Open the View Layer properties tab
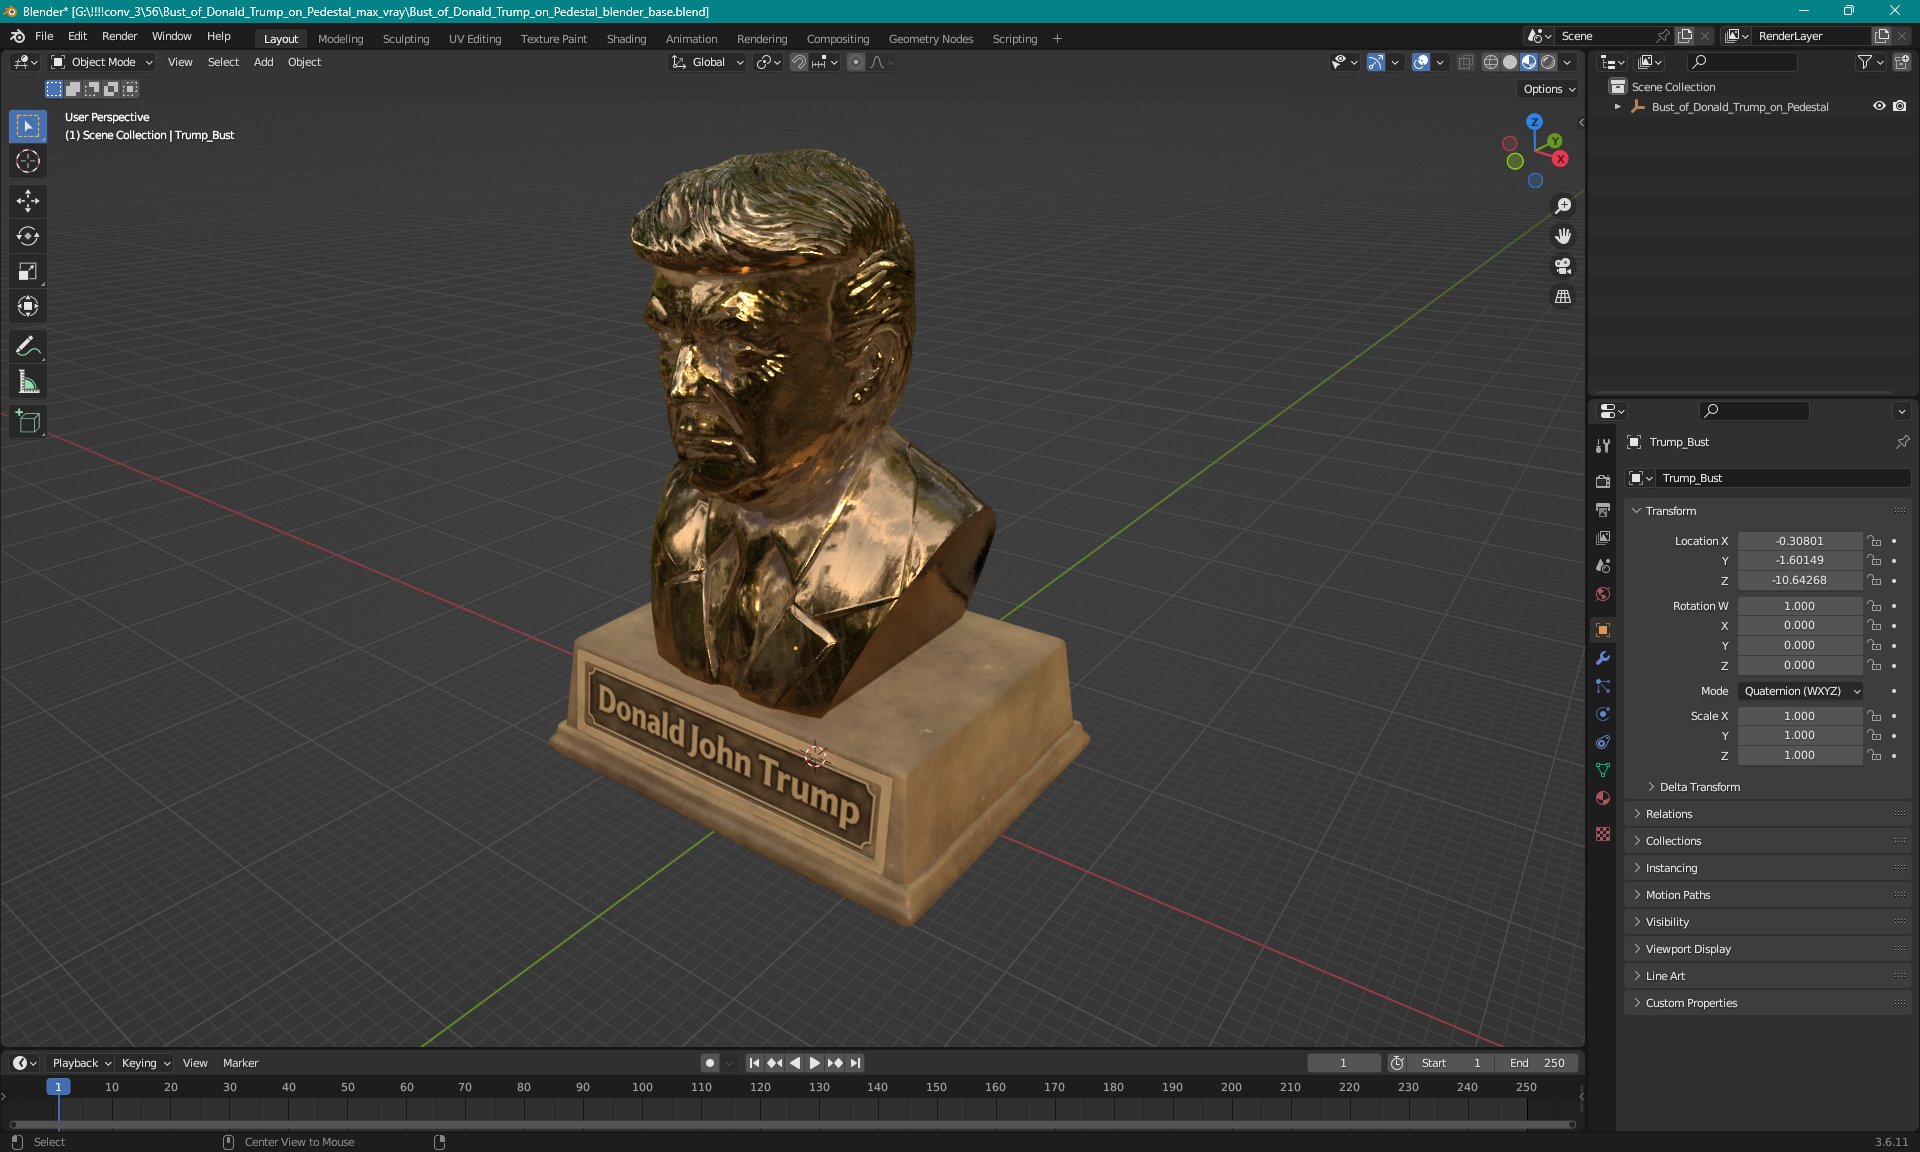1920x1152 pixels. click(x=1603, y=537)
